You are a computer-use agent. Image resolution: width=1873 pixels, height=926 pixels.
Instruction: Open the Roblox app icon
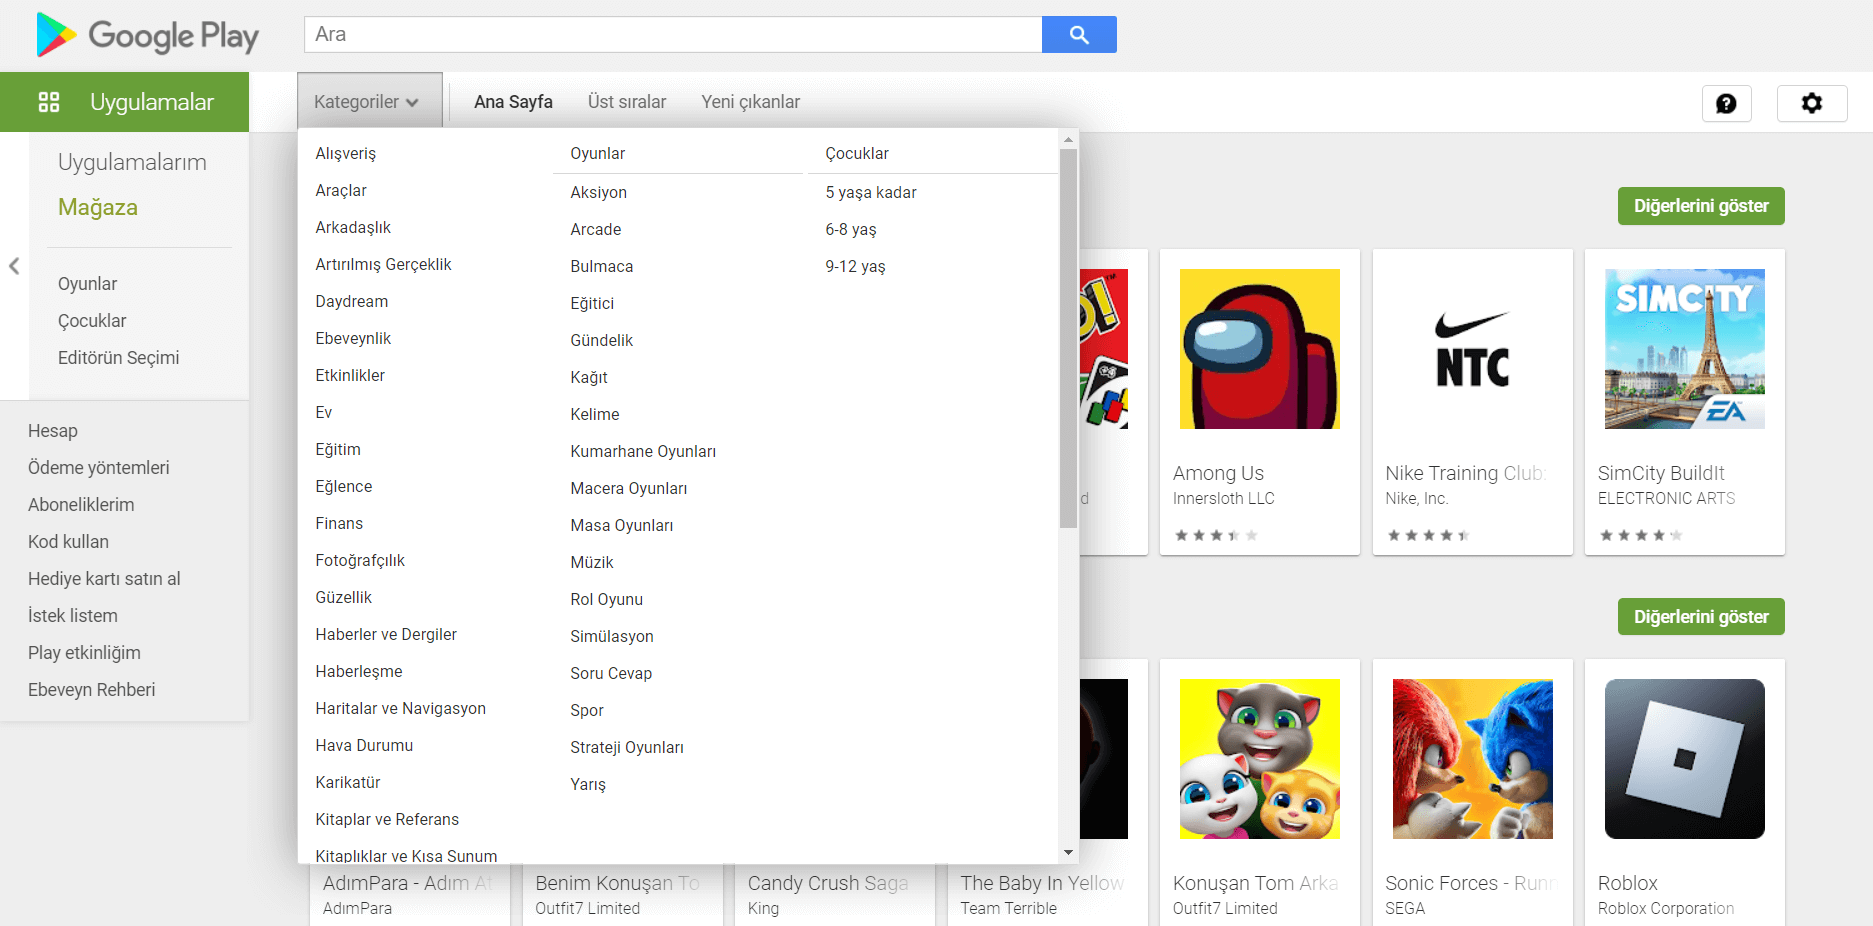[1684, 759]
